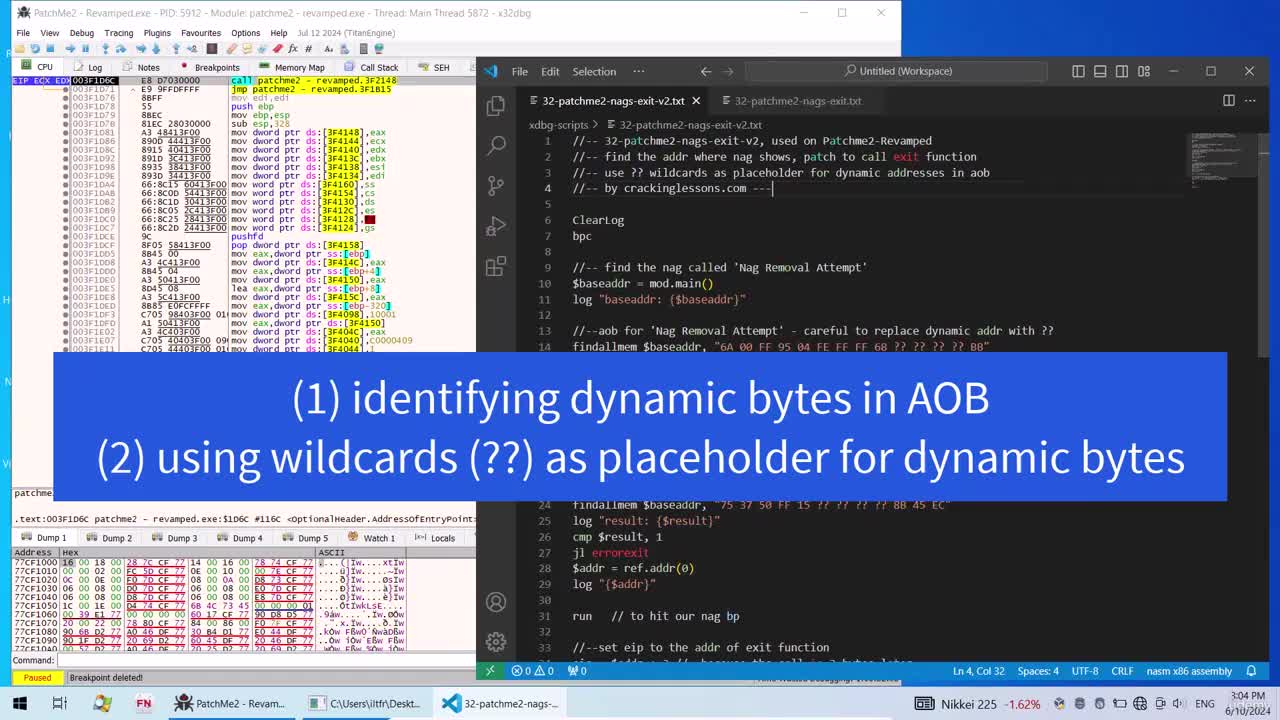Open Windows Start button

click(19, 703)
